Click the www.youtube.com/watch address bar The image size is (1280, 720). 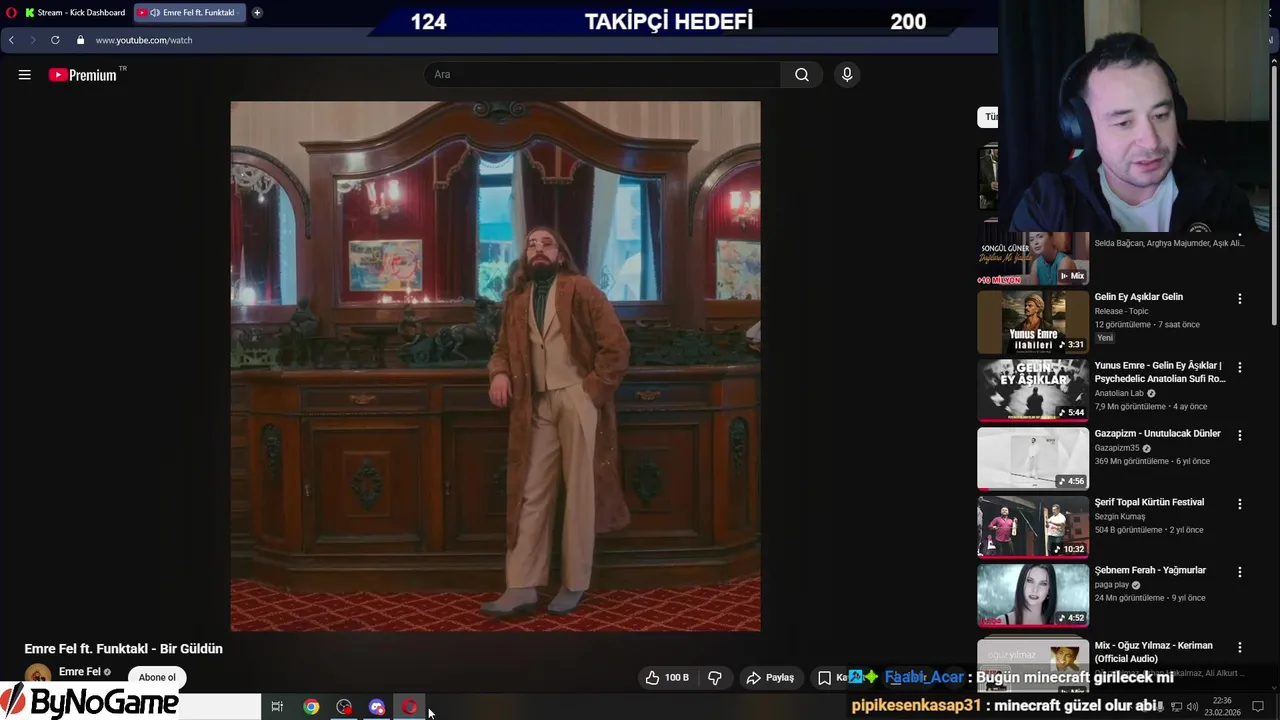(x=144, y=40)
